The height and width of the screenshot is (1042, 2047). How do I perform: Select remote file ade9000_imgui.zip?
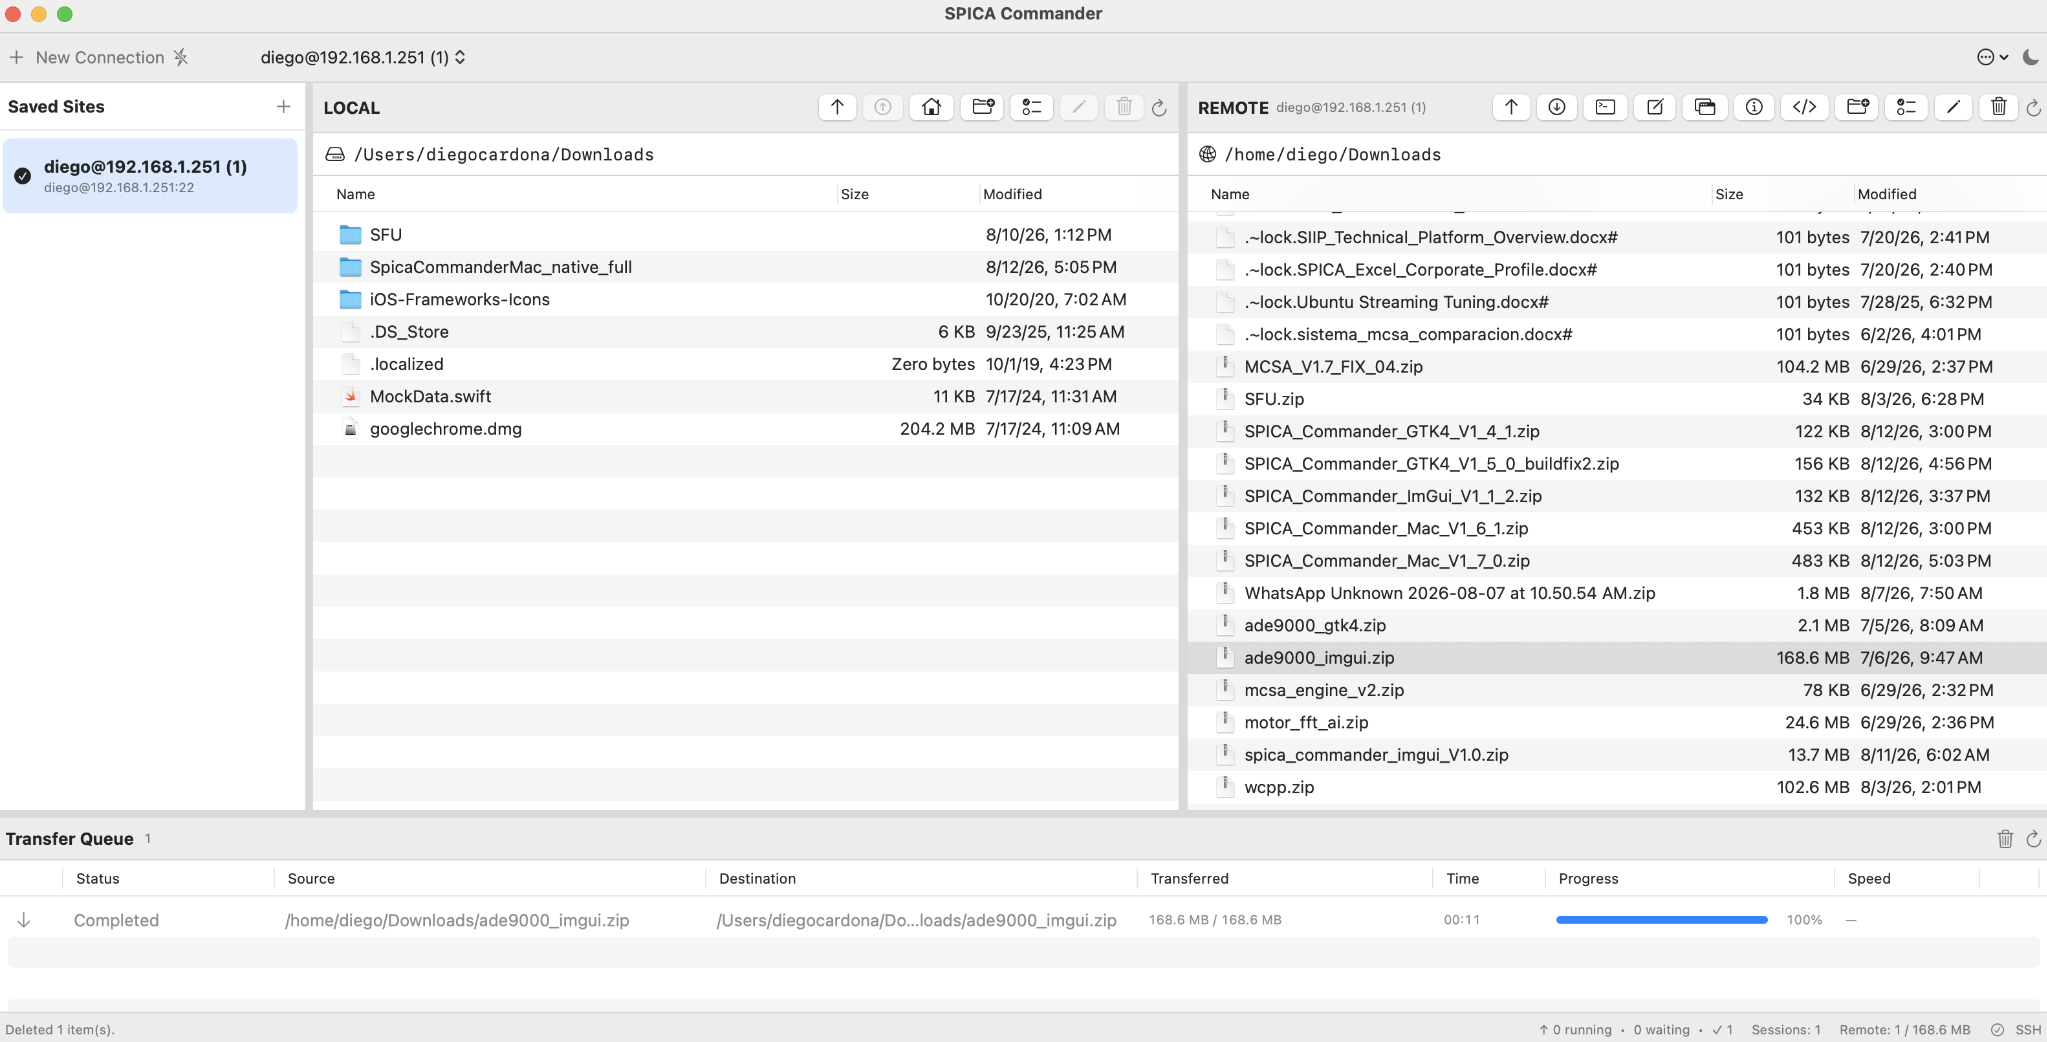1617,658
